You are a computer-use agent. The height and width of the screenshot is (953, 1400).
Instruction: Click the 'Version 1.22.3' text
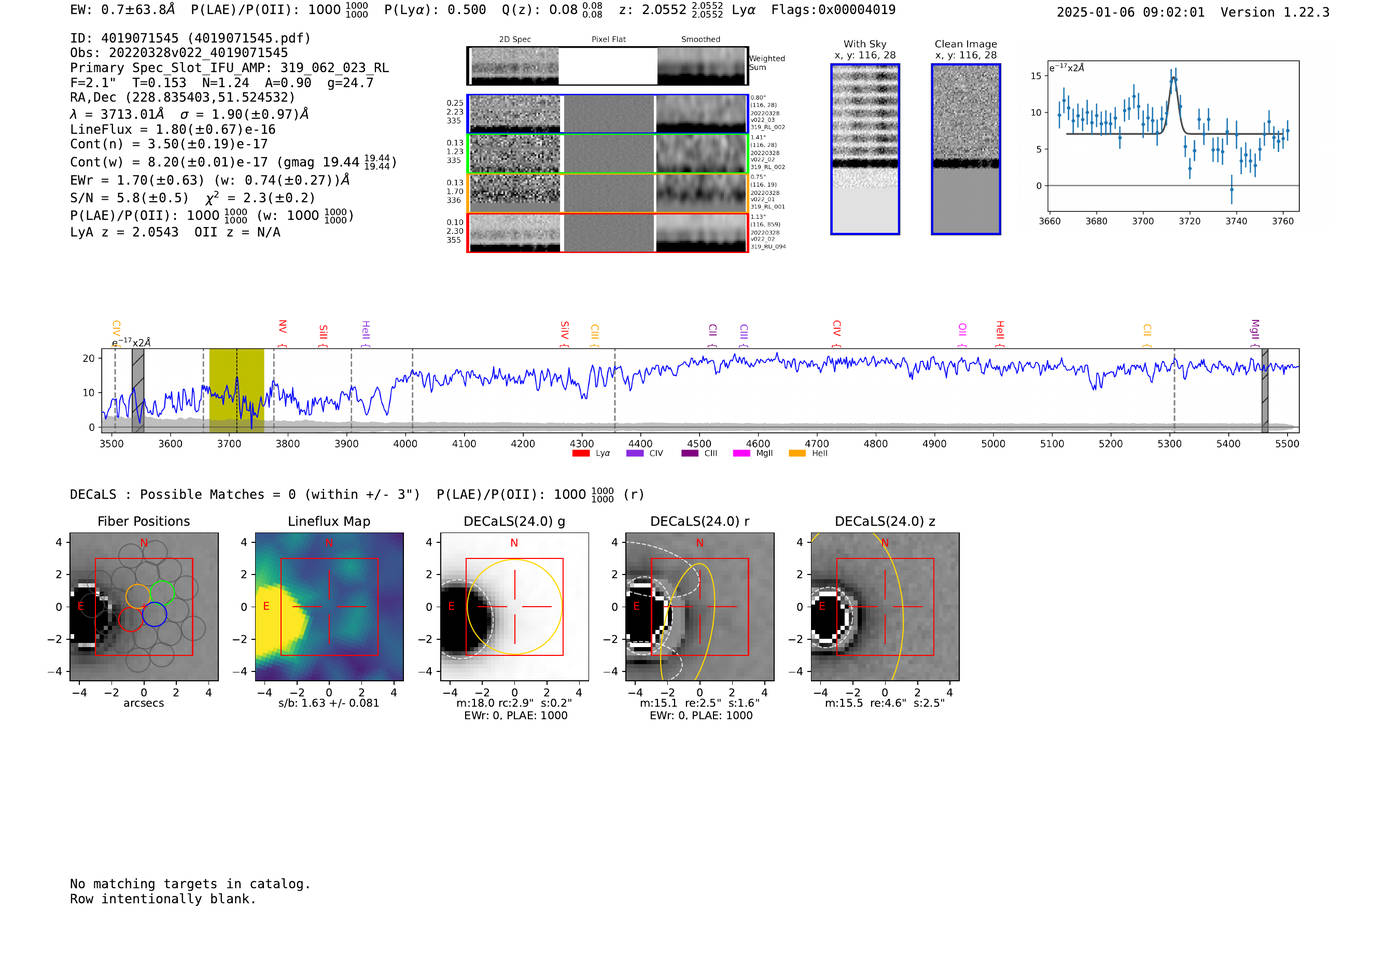1275,12
